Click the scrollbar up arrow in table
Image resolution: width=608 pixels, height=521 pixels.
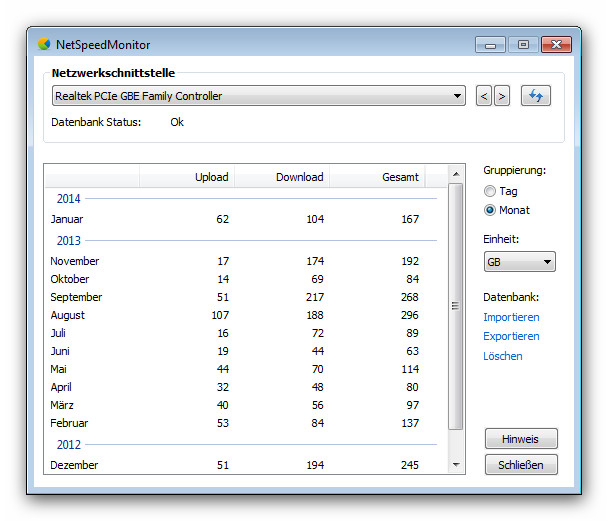[x=456, y=174]
